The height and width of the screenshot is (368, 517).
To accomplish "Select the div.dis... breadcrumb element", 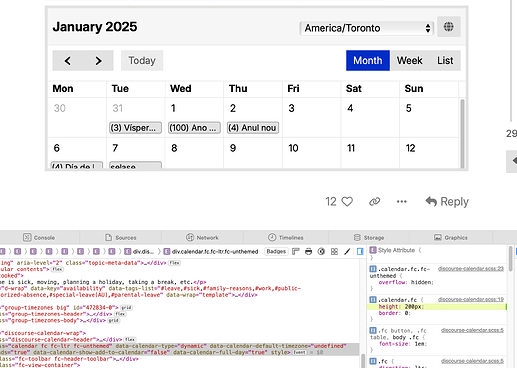I will 140,251.
